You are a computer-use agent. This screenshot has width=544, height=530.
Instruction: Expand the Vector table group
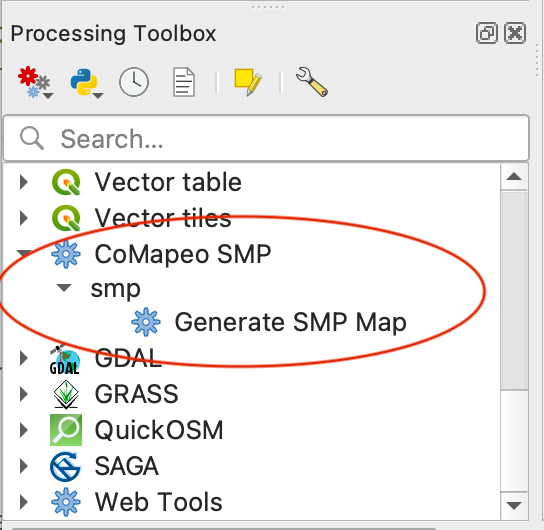(24, 182)
